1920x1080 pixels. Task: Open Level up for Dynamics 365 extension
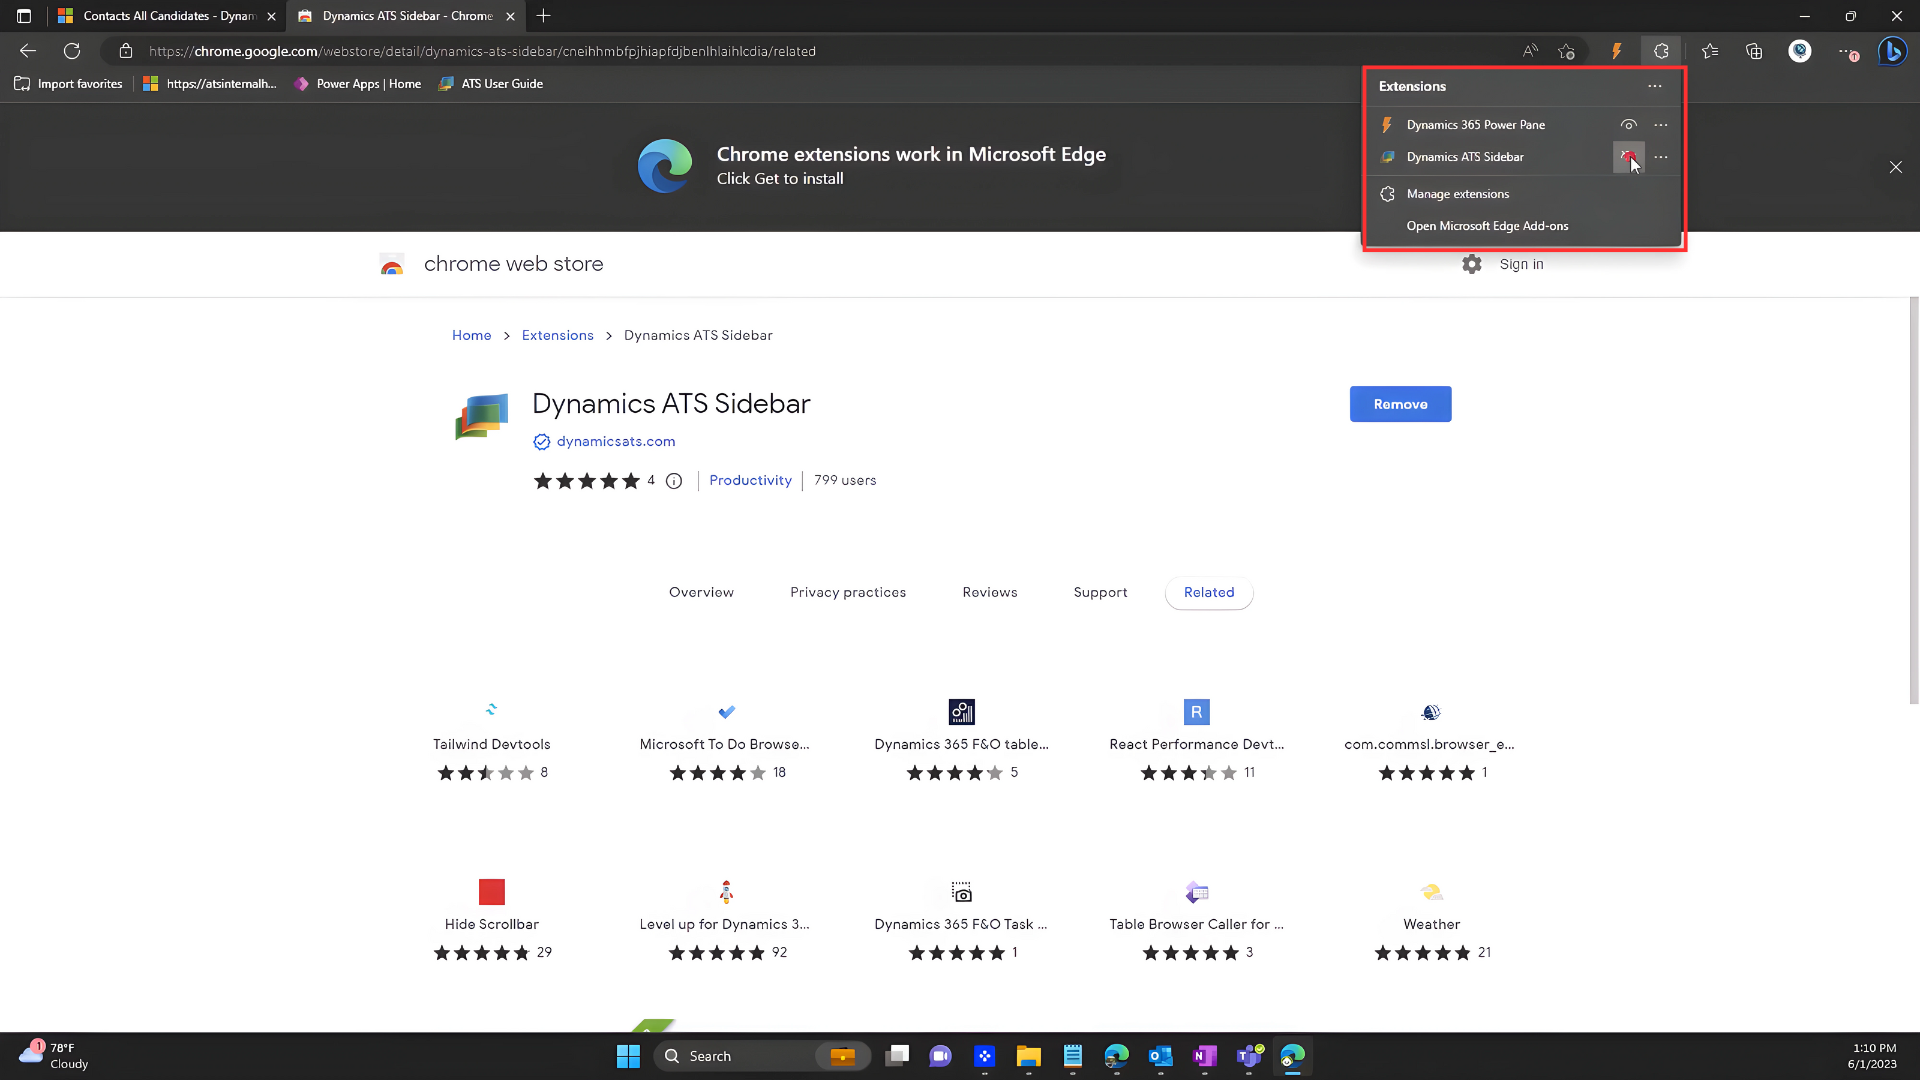(x=726, y=921)
